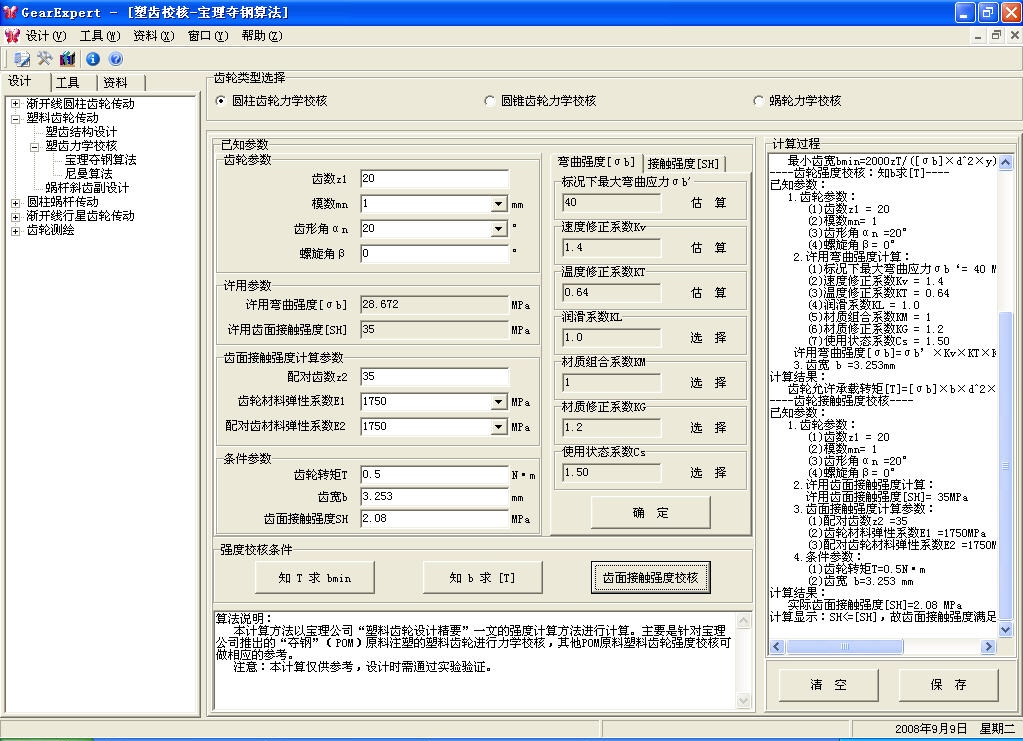Image resolution: width=1023 pixels, height=741 pixels.
Task: Switch to the 弯曲强度[σb] tab
Action: [596, 162]
